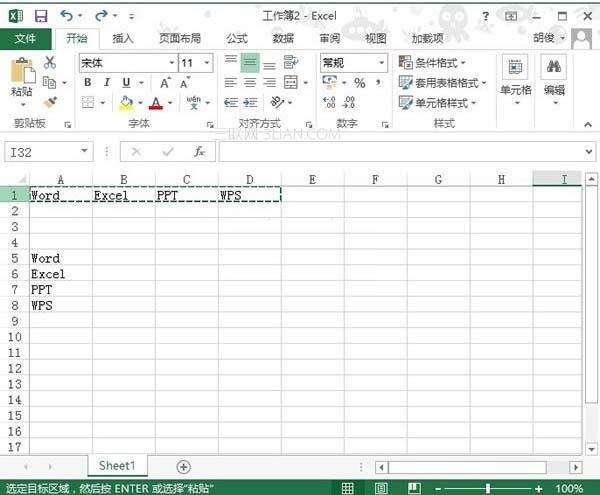
Task: Click the zoom slider handle
Action: click(x=488, y=488)
